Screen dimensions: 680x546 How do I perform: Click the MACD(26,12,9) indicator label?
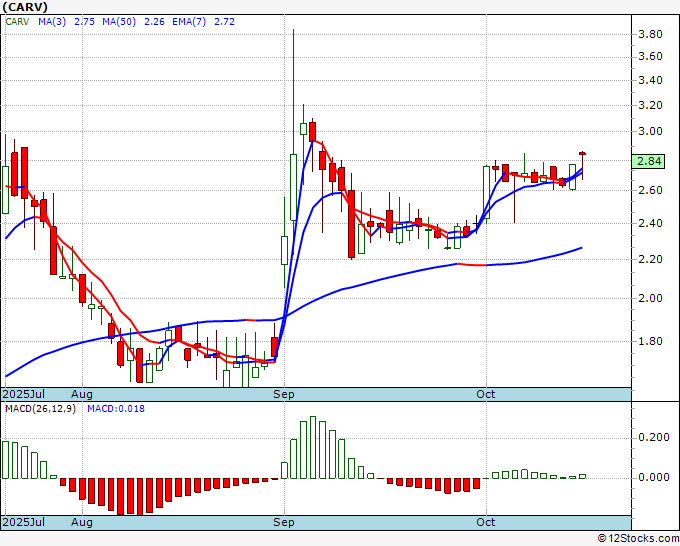(40, 409)
